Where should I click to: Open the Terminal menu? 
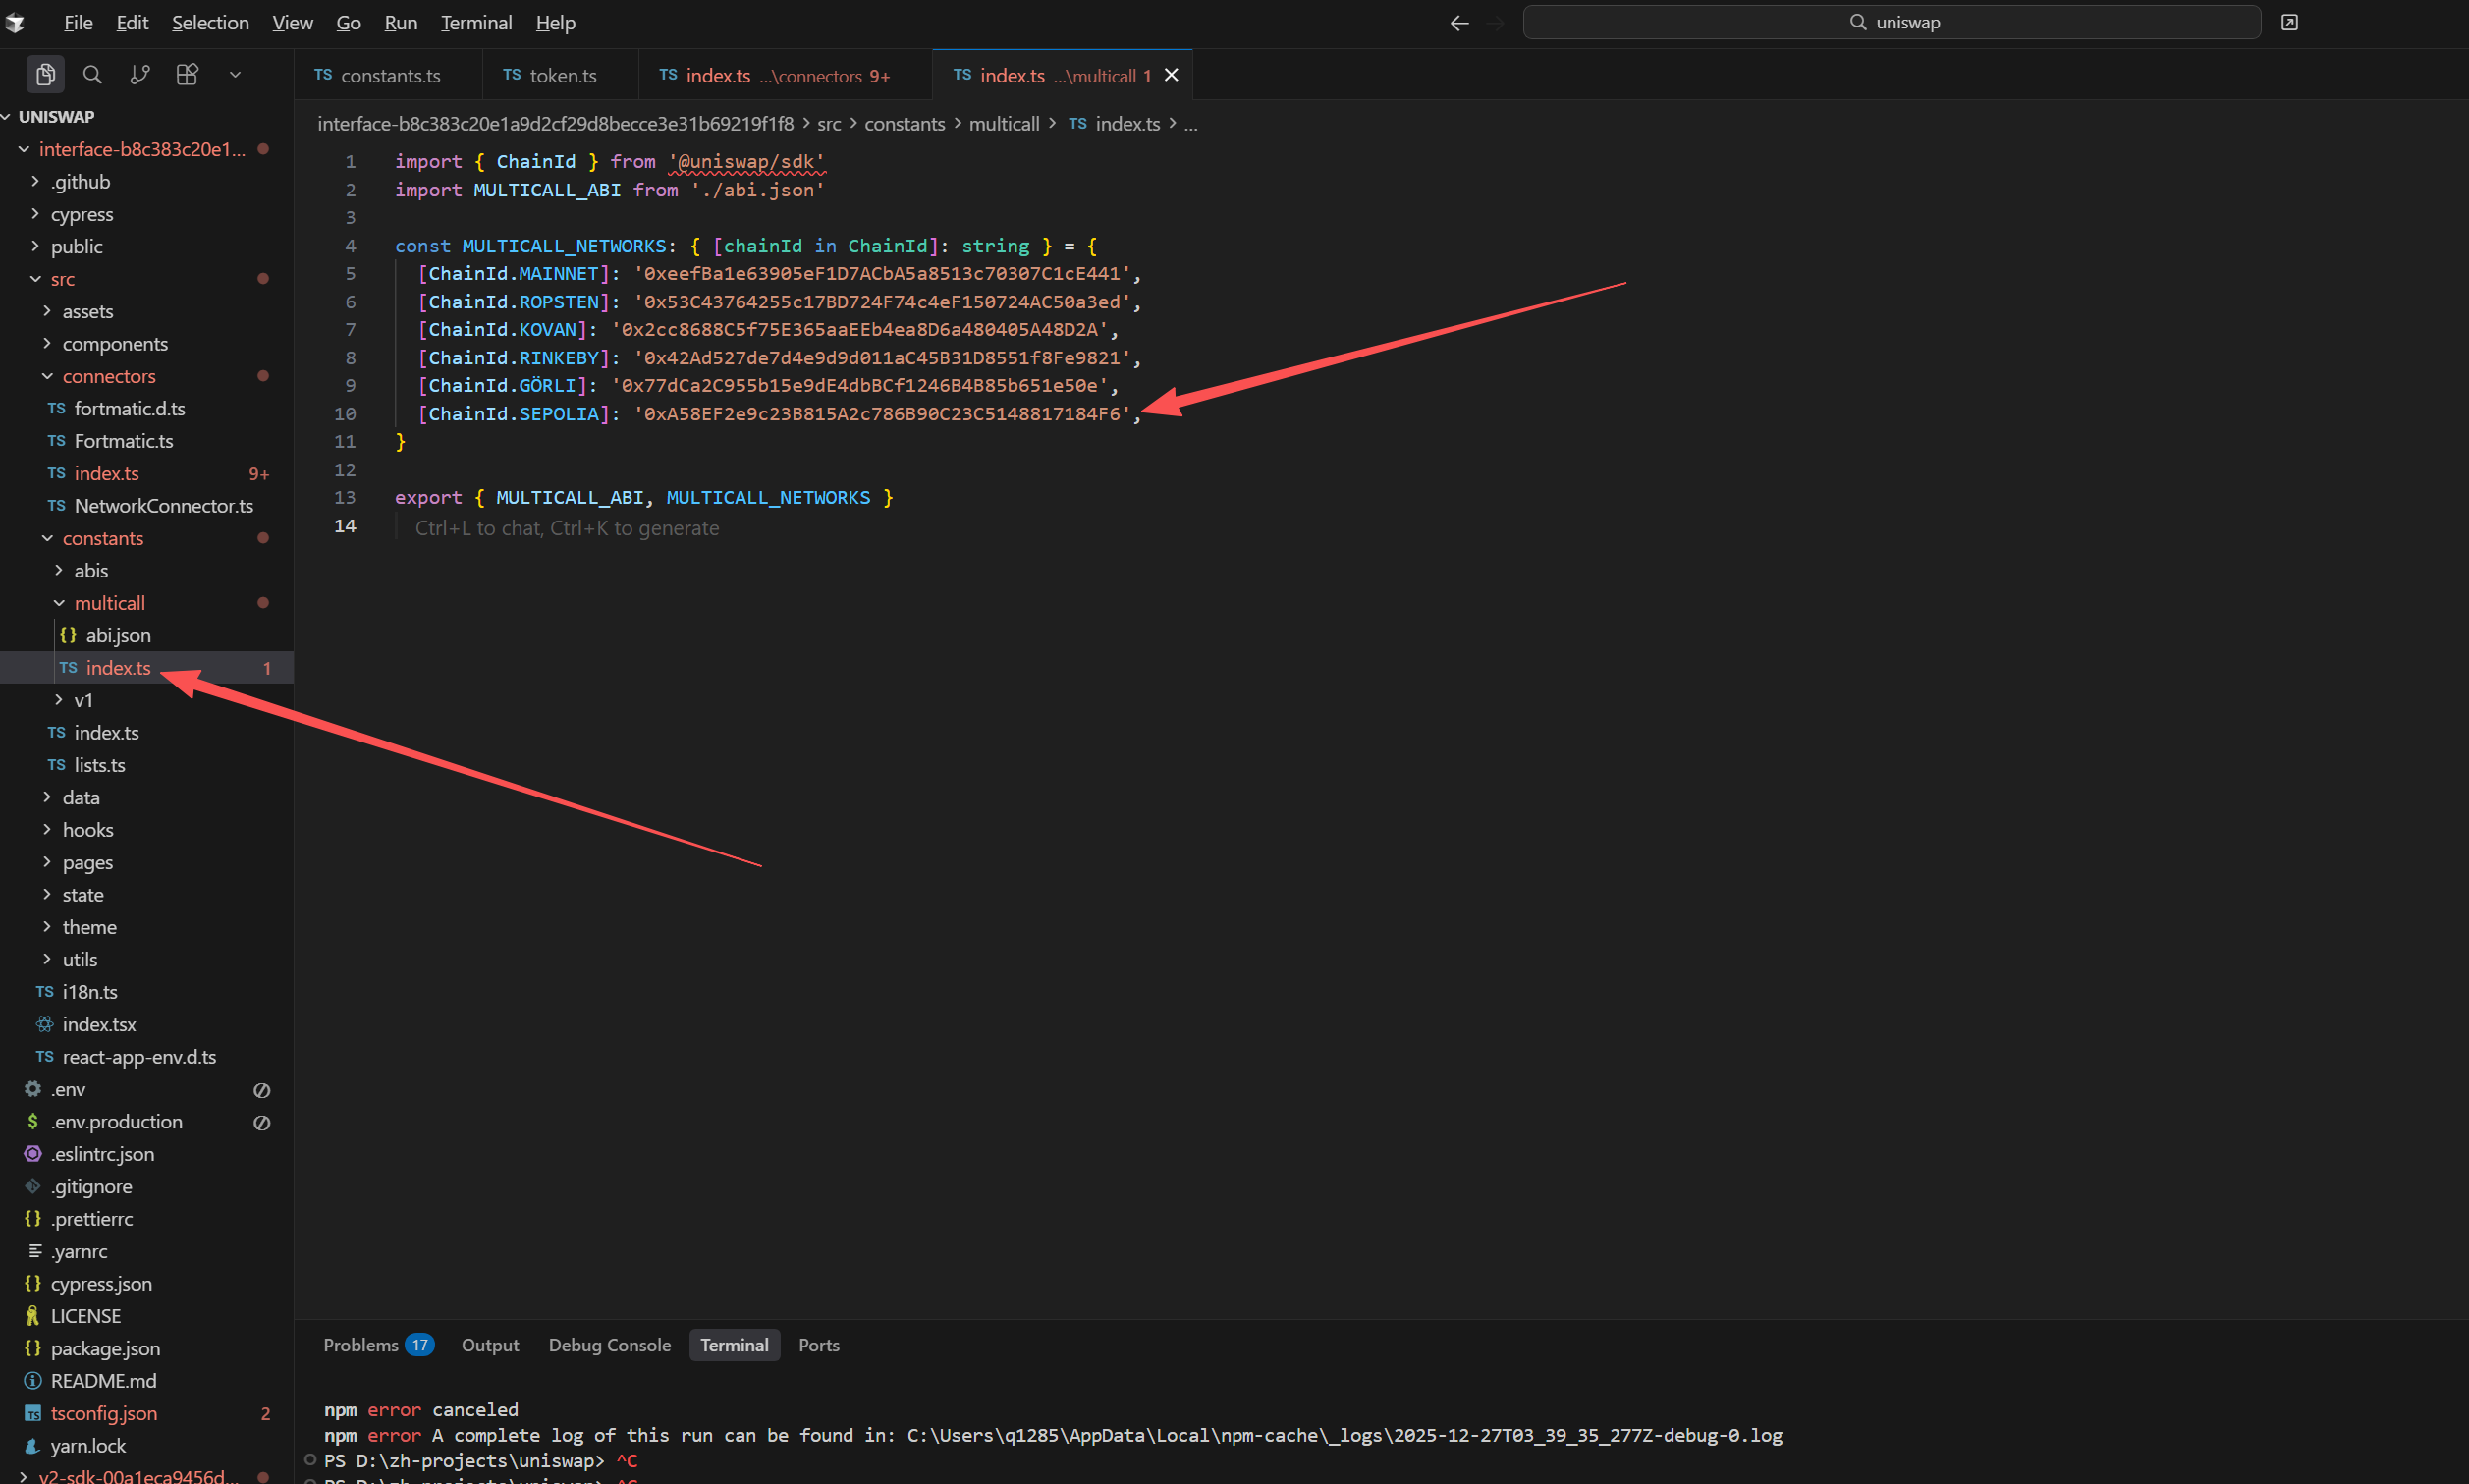pyautogui.click(x=476, y=22)
